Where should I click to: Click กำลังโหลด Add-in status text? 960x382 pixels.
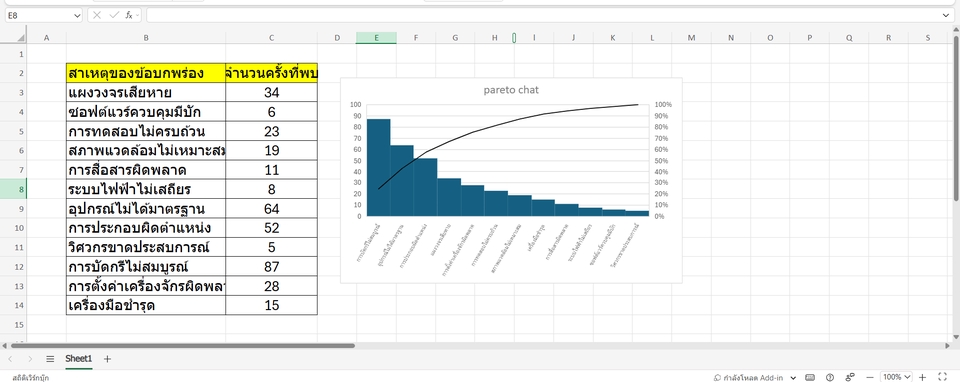748,378
